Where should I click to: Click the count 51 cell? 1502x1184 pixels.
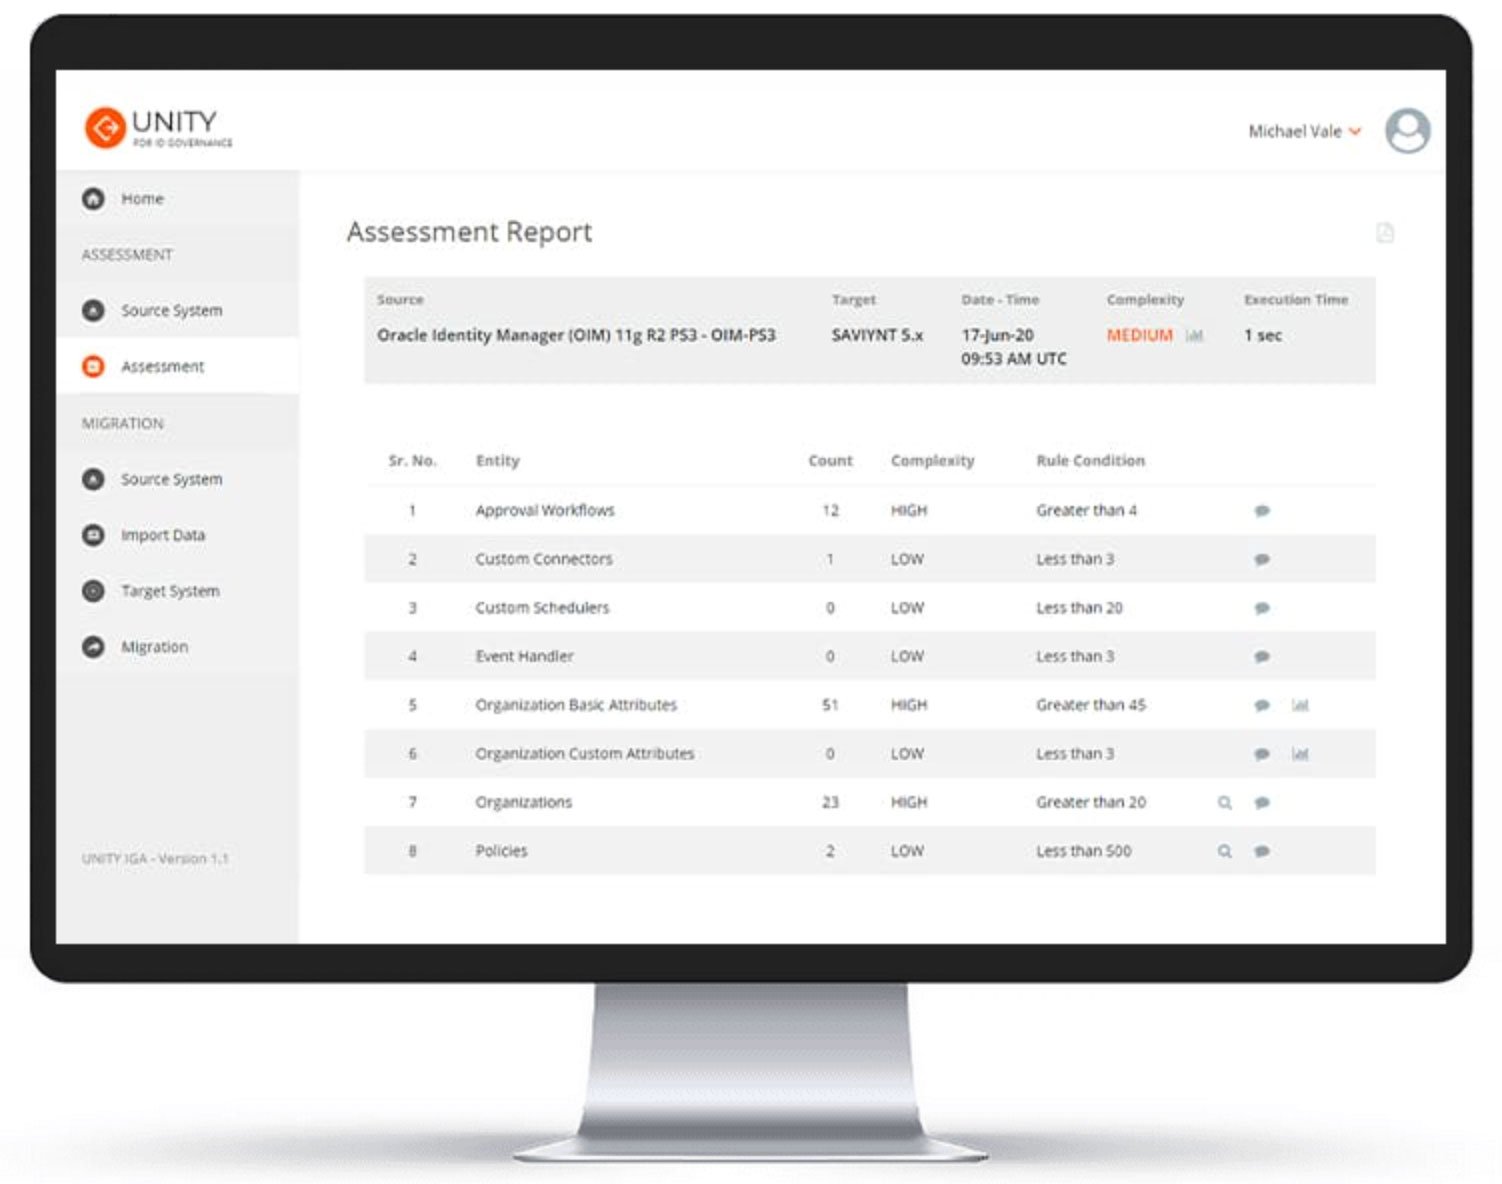click(830, 705)
